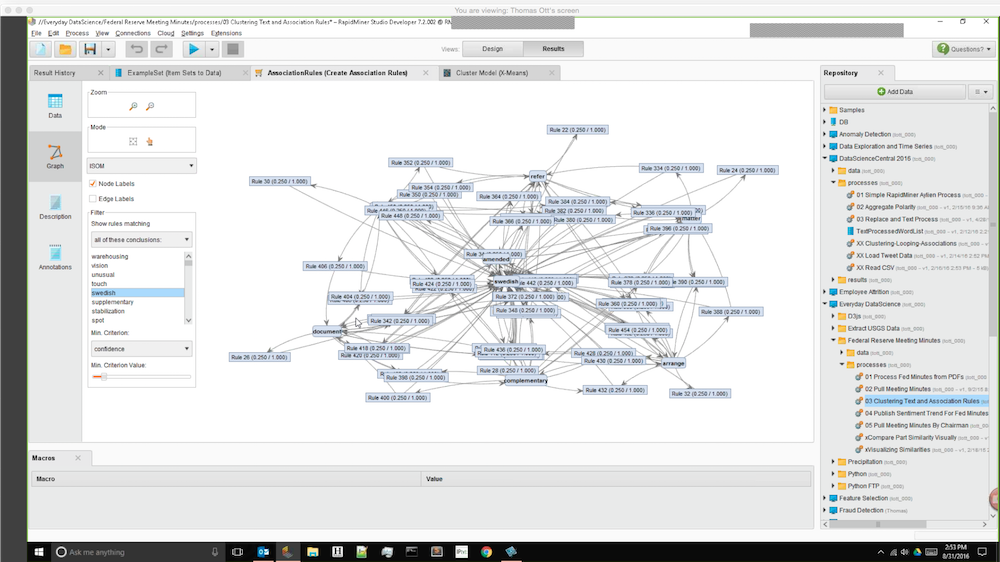Open Outlook from the taskbar
This screenshot has width=1000, height=562.
pyautogui.click(x=263, y=552)
